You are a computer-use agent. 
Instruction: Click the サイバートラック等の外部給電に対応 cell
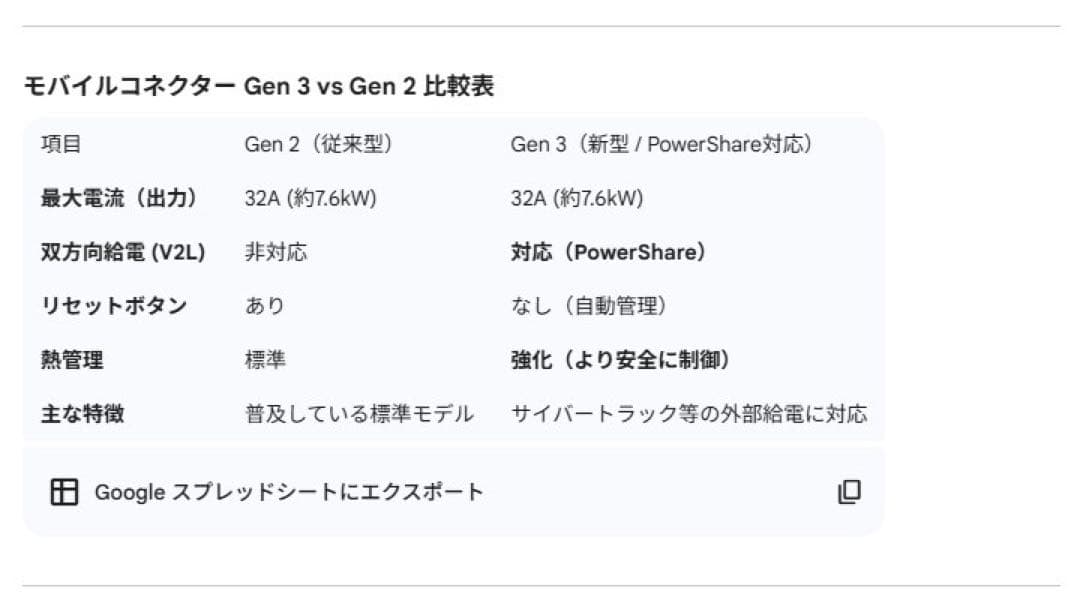click(690, 412)
